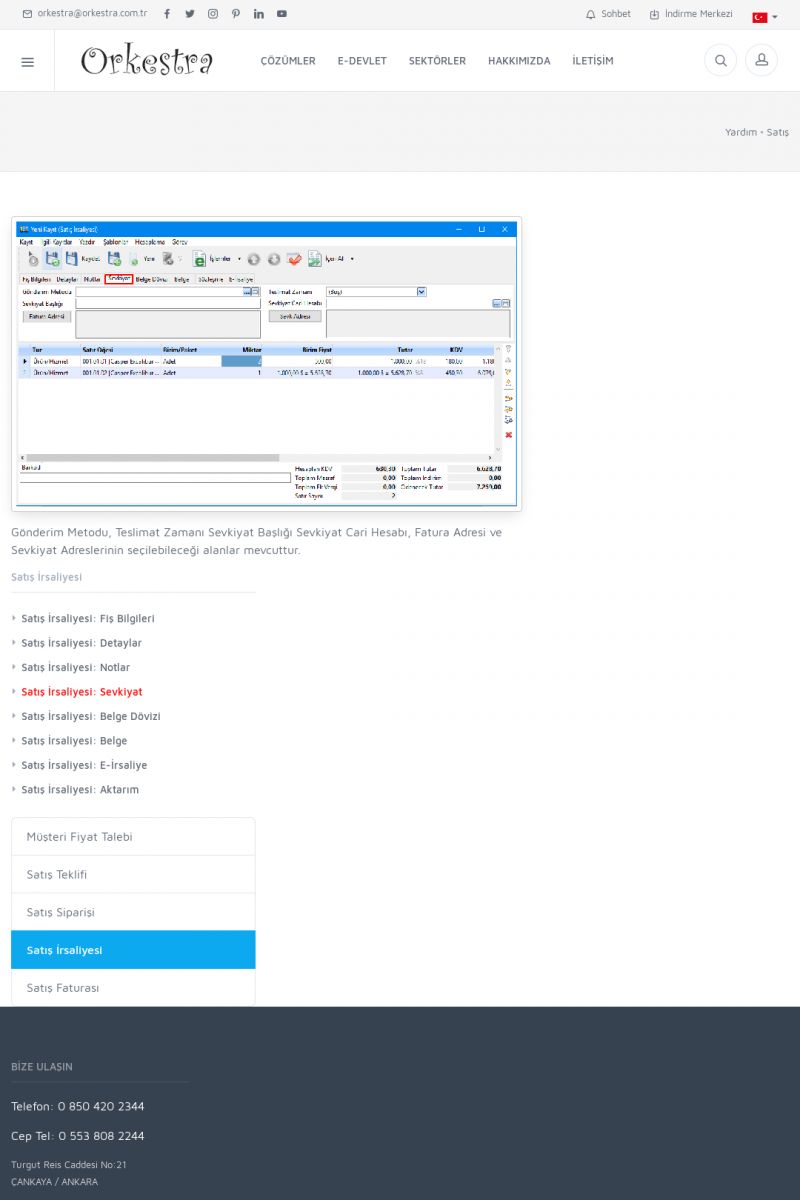
Task: Select the Satış Faturası sidebar item
Action: [133, 988]
